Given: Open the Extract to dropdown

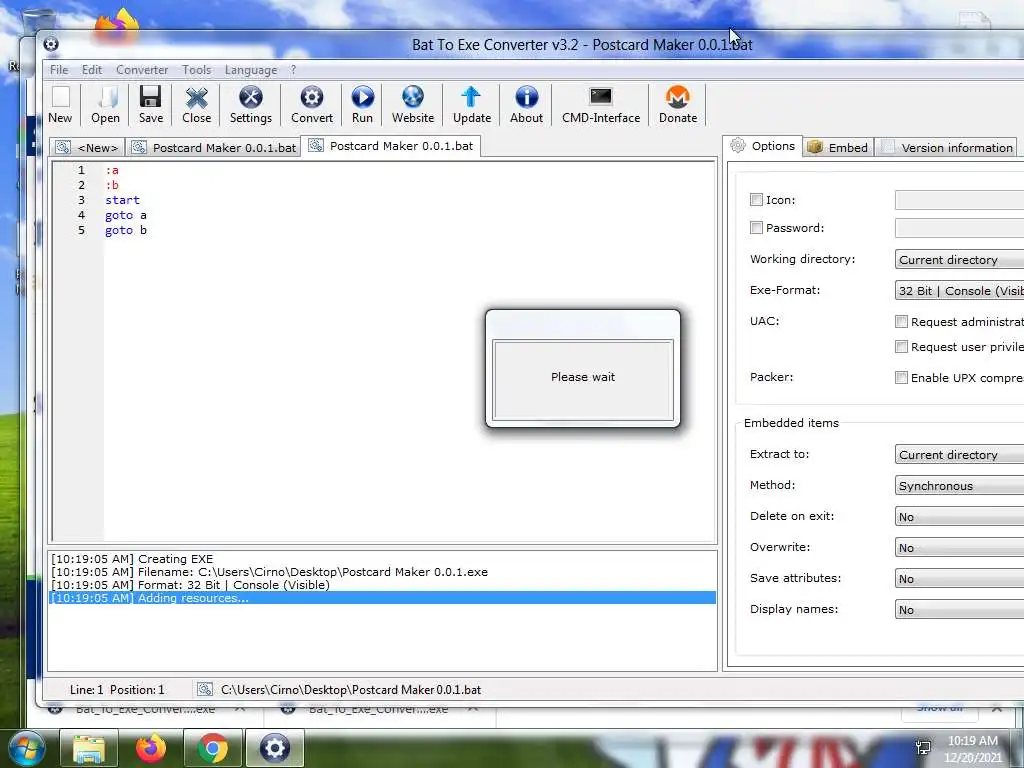Looking at the screenshot, I should (959, 455).
